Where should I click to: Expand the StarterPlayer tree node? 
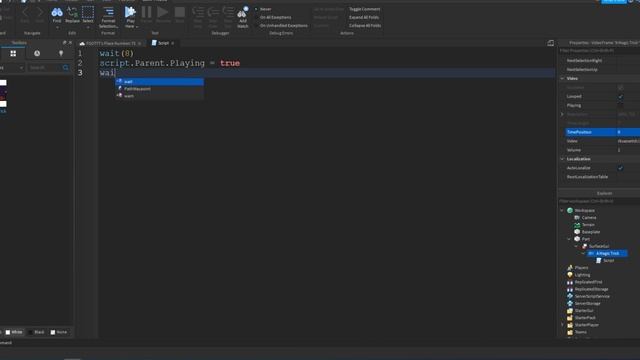coord(562,325)
